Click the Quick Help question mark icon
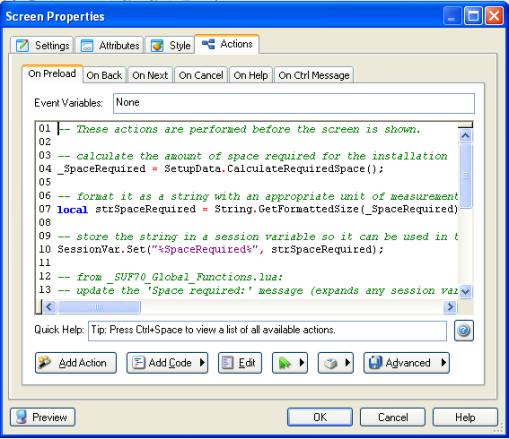 point(464,330)
